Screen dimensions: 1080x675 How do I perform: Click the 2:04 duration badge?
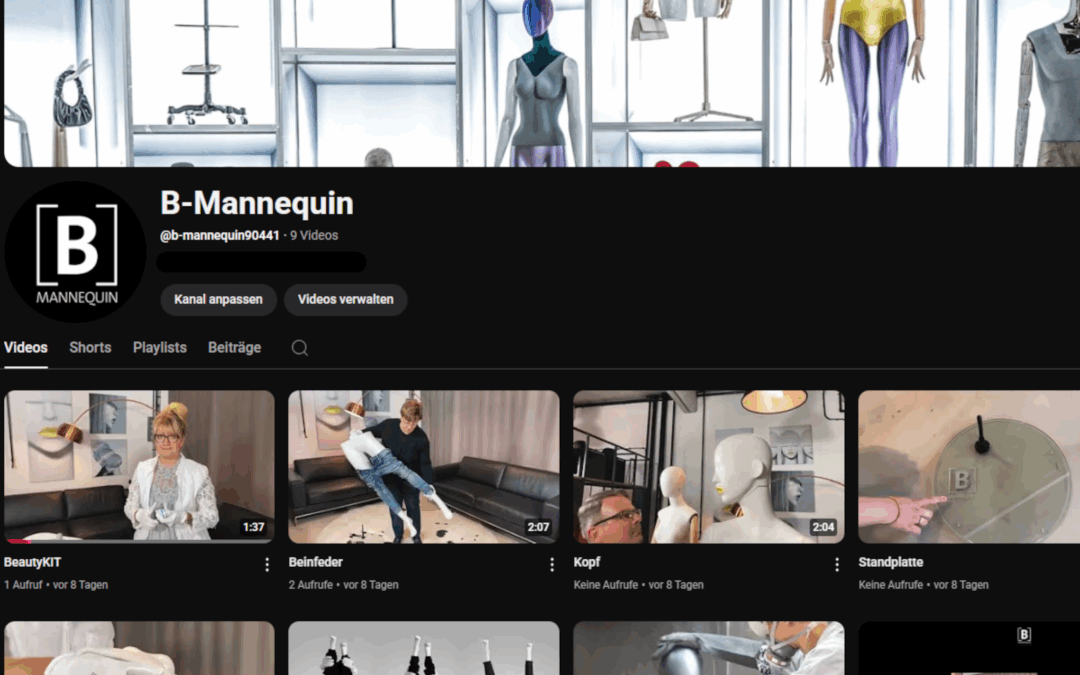click(823, 527)
